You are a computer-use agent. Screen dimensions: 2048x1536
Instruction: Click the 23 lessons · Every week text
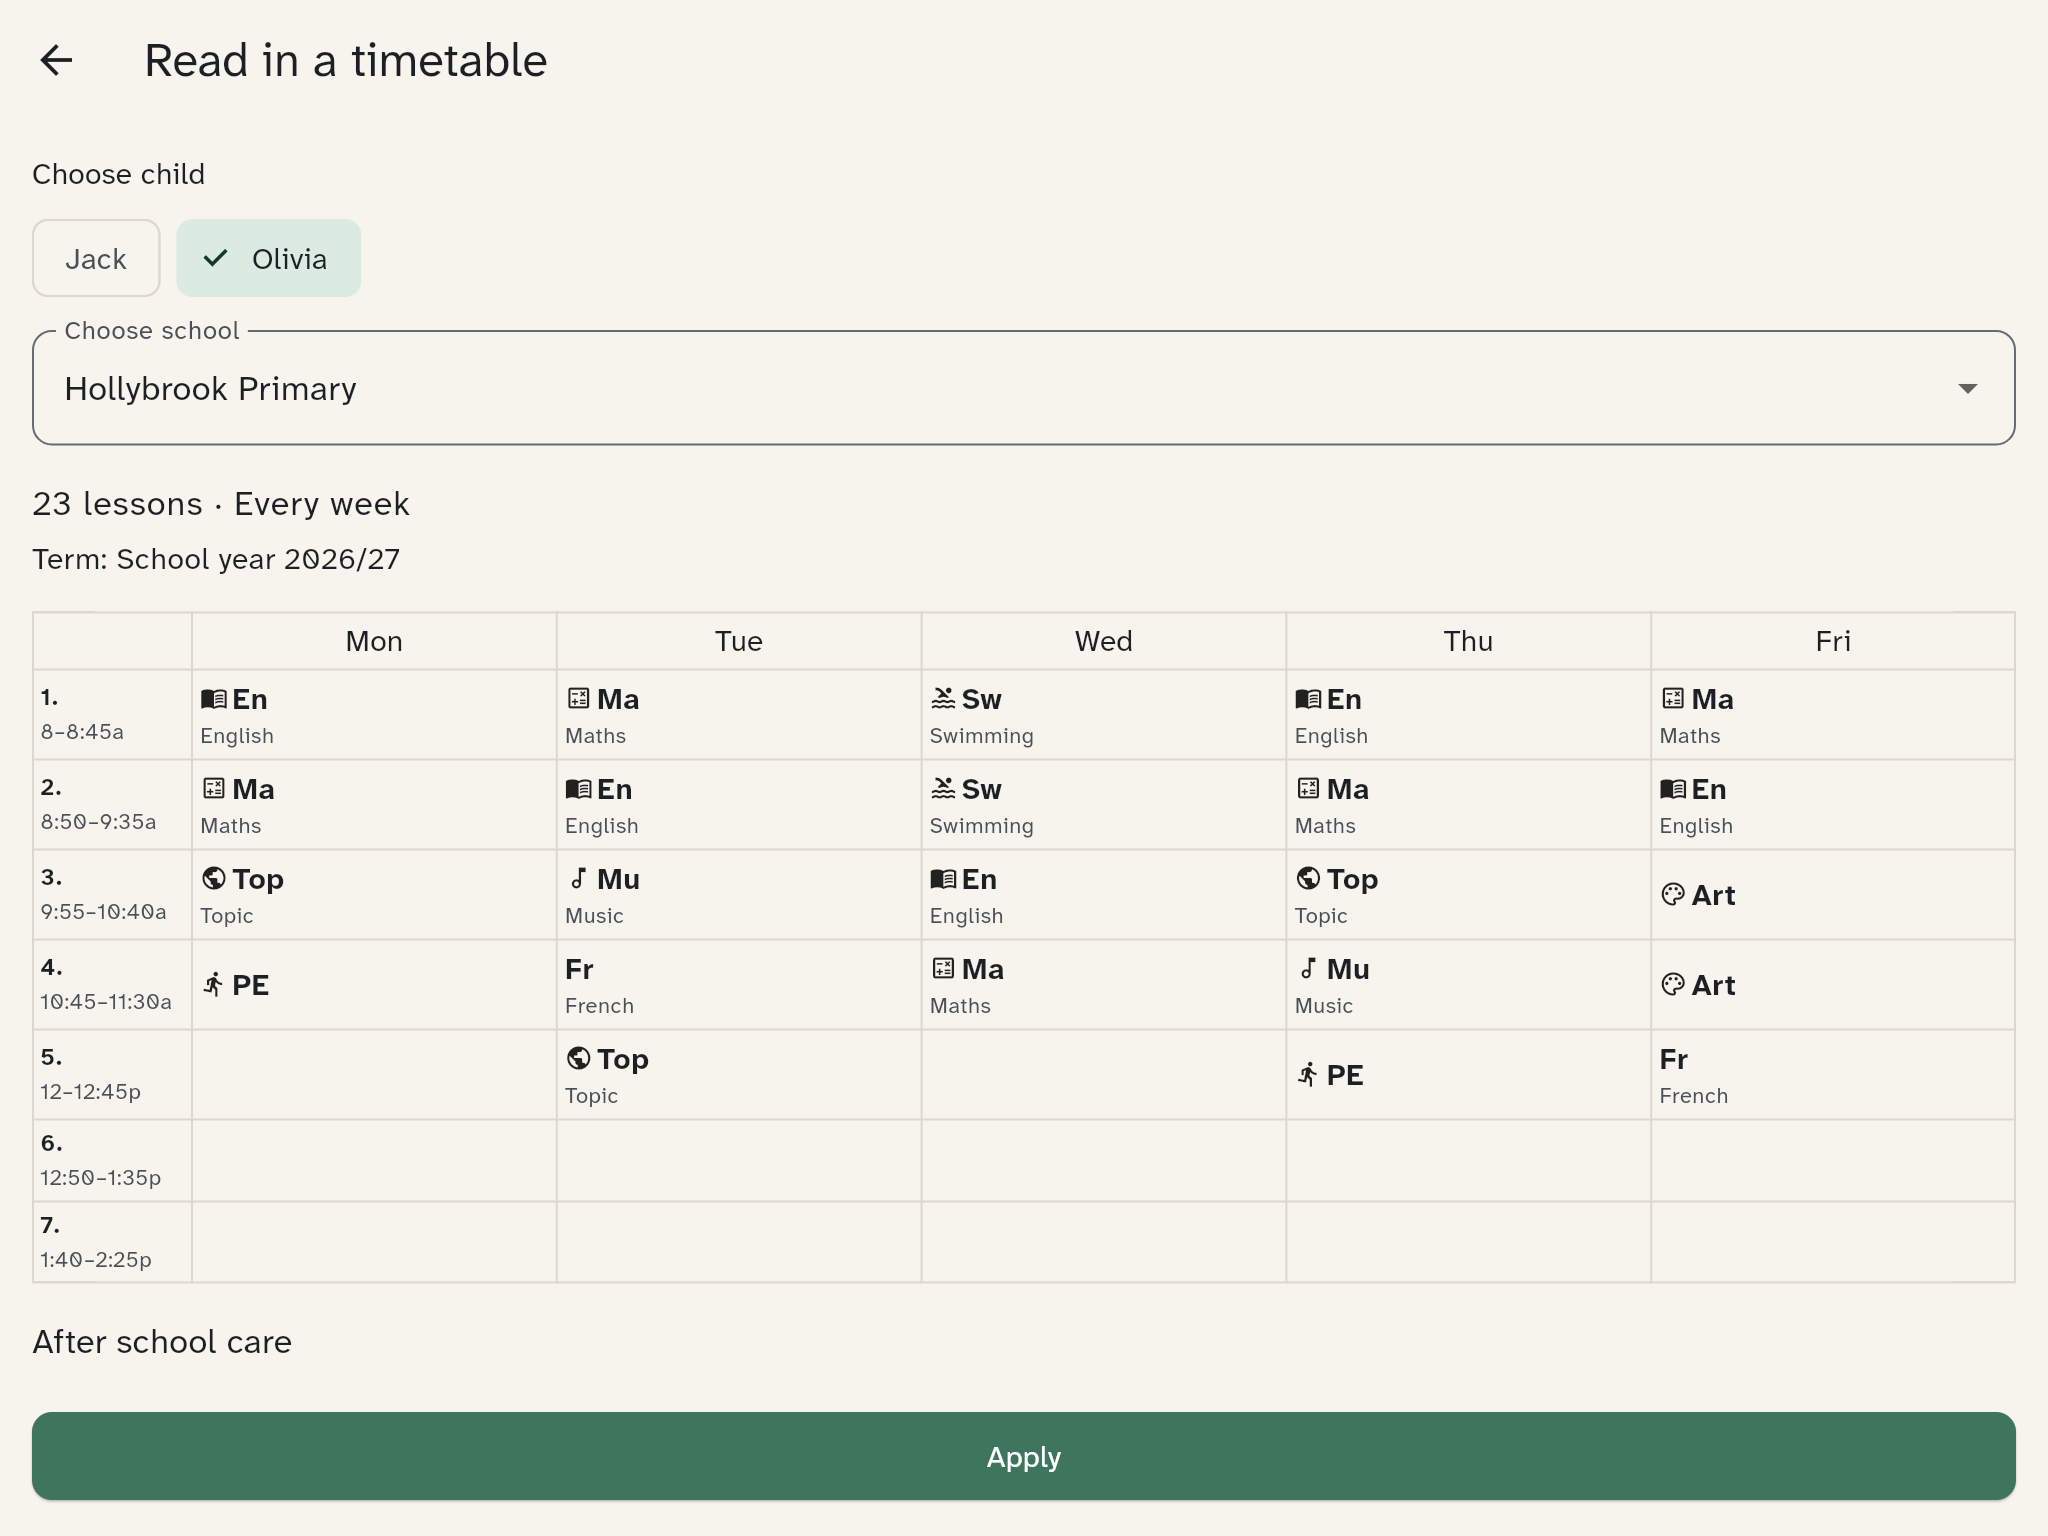pos(221,504)
